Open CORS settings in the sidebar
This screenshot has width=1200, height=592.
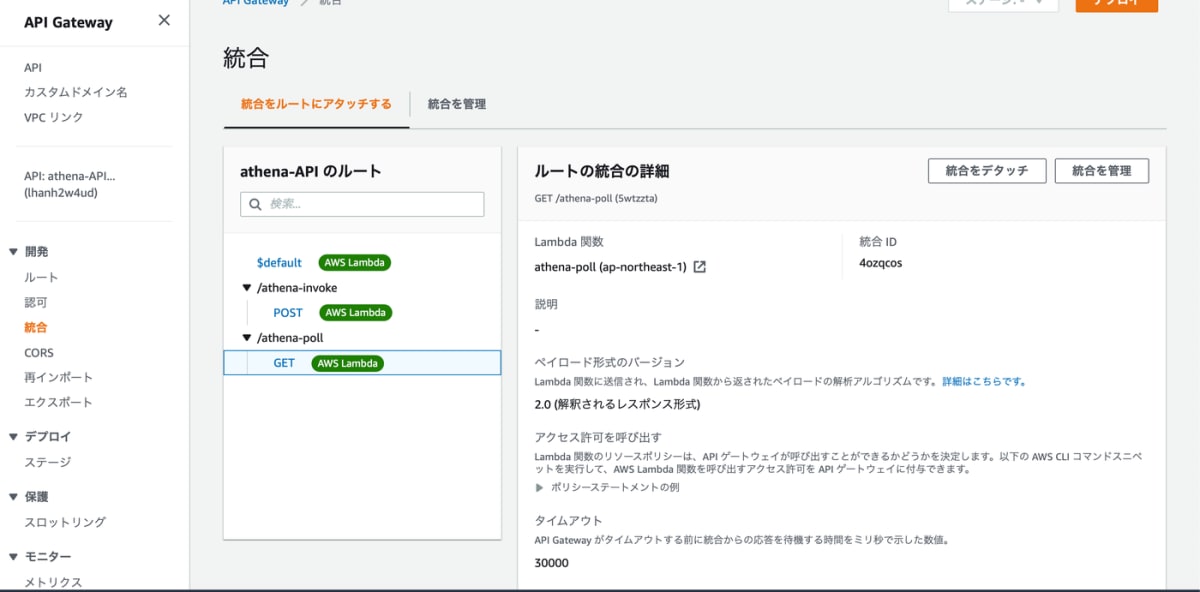tap(39, 353)
